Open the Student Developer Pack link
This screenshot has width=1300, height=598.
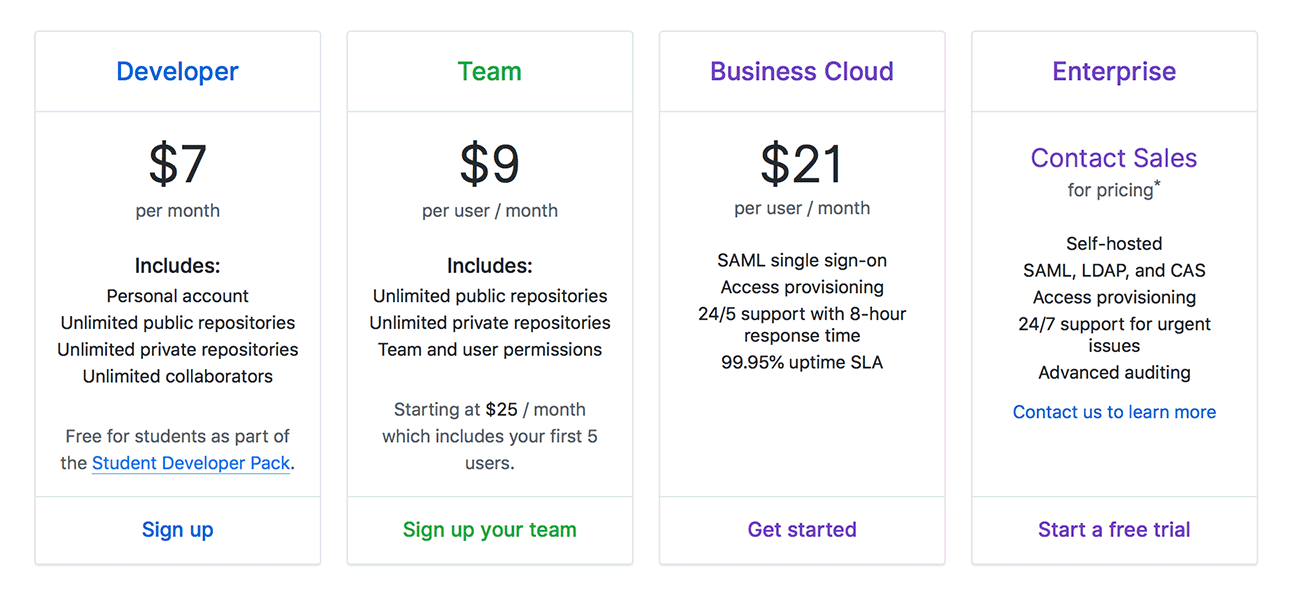191,463
